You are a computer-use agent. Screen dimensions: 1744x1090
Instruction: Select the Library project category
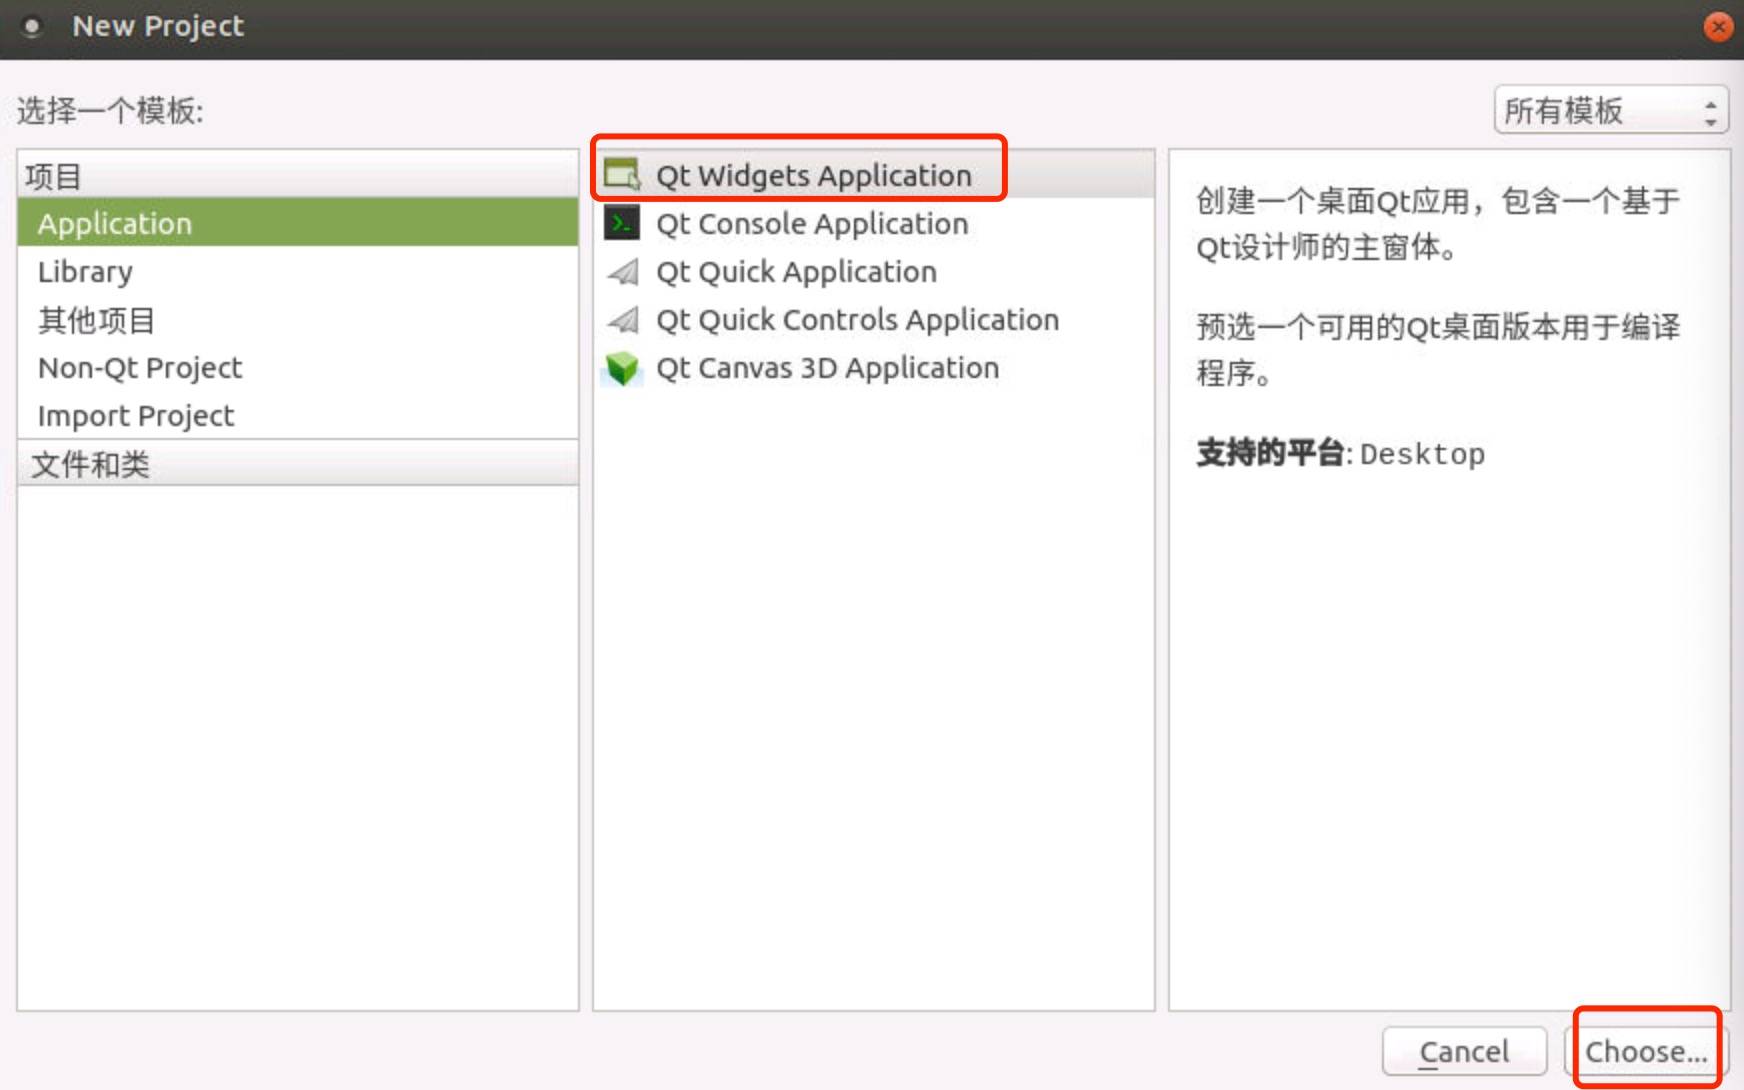coord(298,271)
